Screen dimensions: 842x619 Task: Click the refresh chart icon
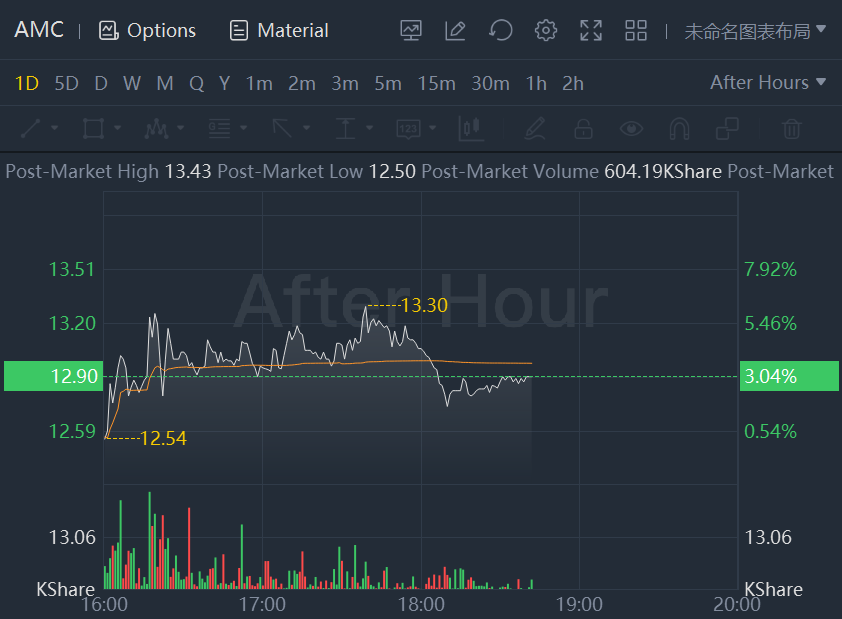tap(500, 30)
